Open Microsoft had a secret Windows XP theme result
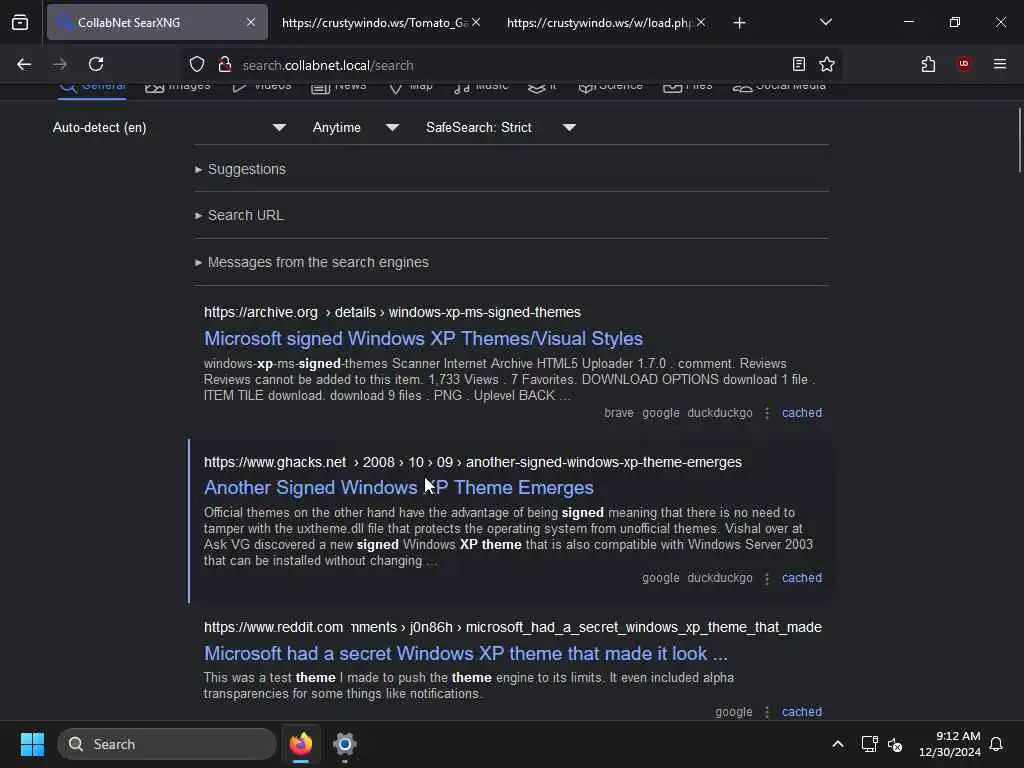 [x=466, y=653]
